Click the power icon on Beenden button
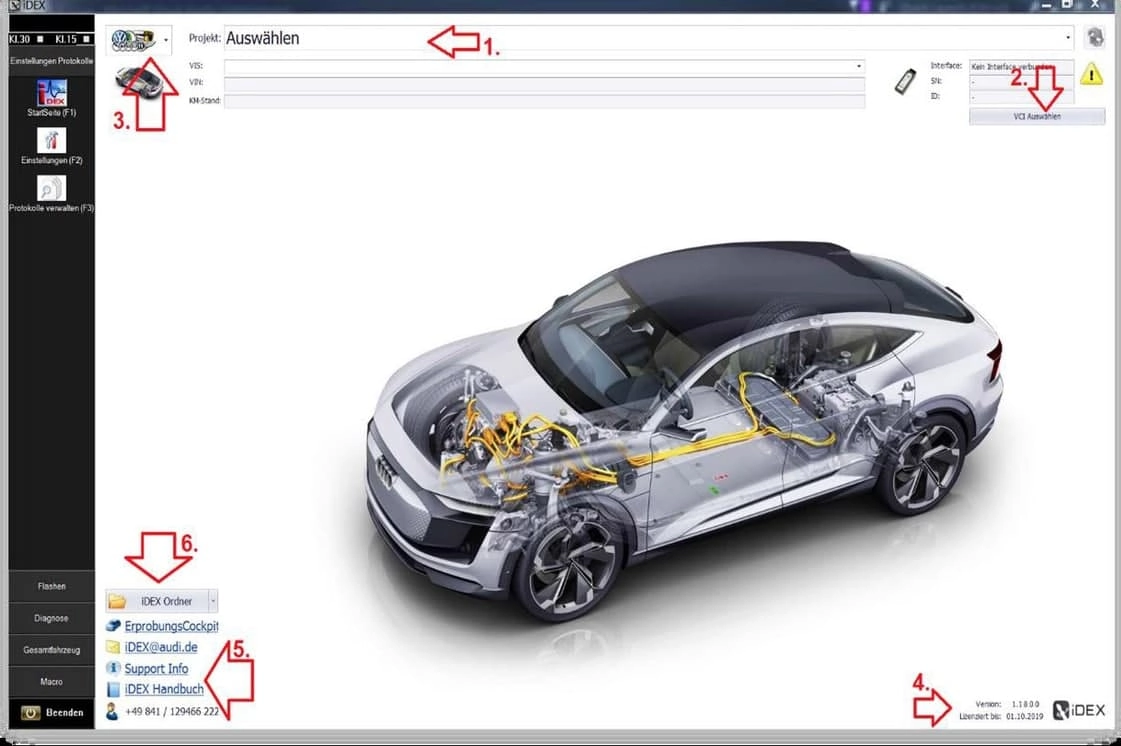The image size is (1121, 746). tap(30, 713)
